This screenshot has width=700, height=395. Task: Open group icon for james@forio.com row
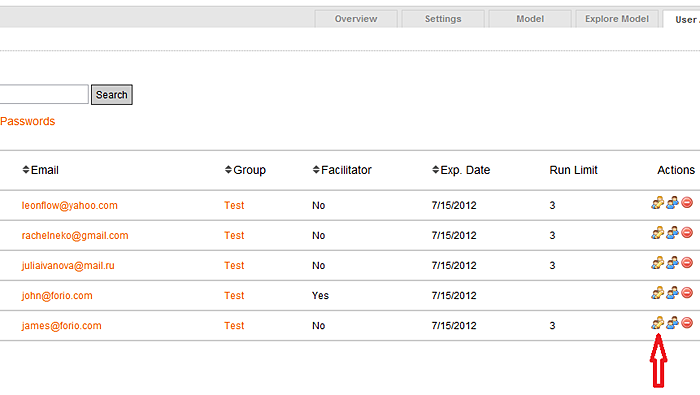672,323
